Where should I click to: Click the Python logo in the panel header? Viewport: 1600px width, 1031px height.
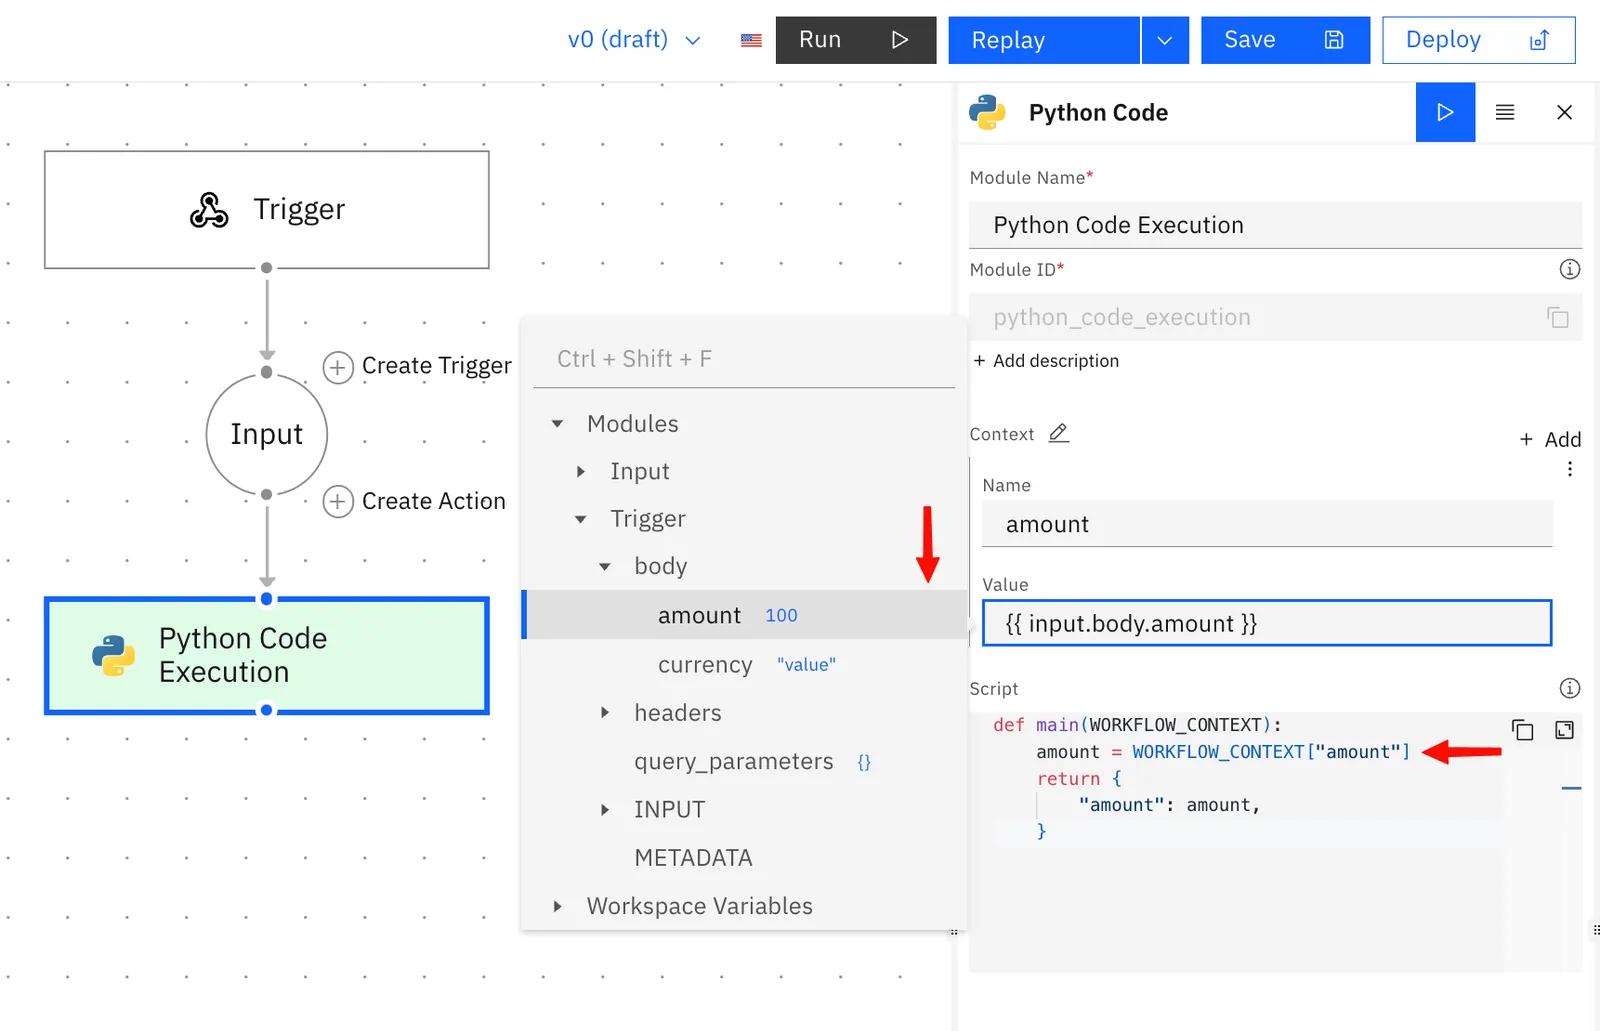987,112
